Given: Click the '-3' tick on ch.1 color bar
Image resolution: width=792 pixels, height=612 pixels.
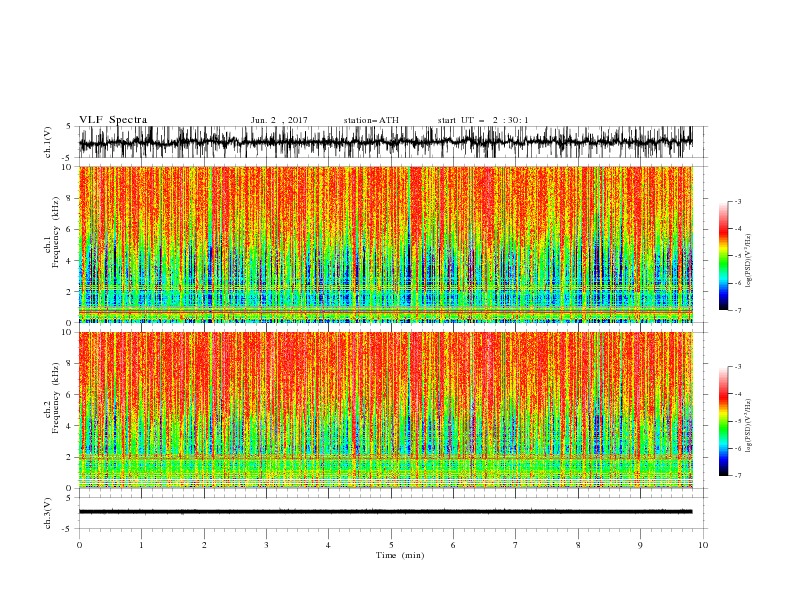Looking at the screenshot, I should pyautogui.click(x=737, y=201).
